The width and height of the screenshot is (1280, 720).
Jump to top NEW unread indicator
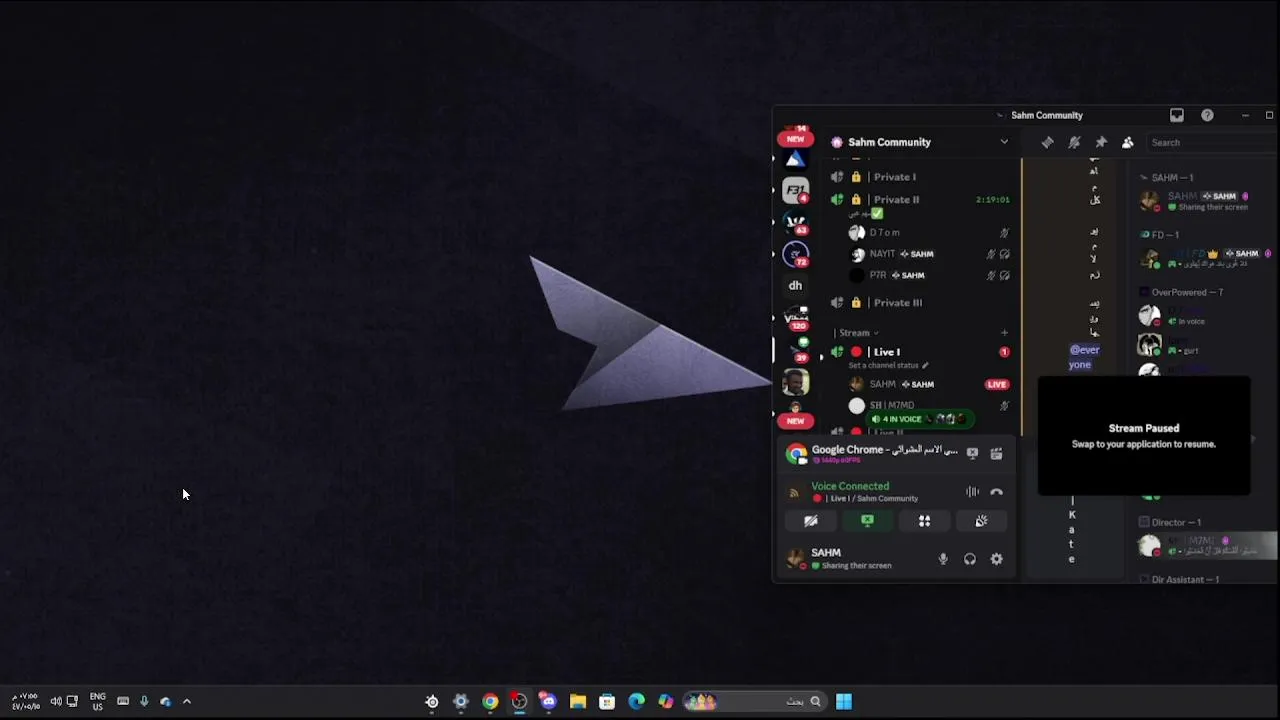(795, 138)
